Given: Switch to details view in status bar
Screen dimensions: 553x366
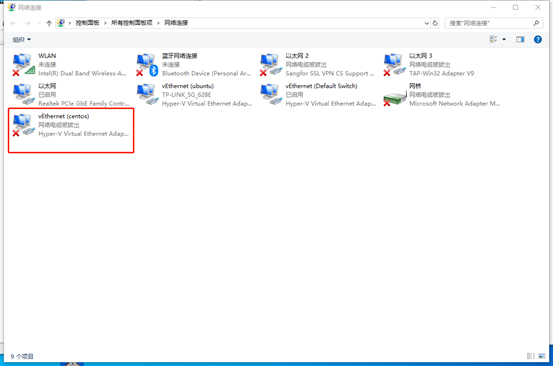Looking at the screenshot, I should [530, 356].
